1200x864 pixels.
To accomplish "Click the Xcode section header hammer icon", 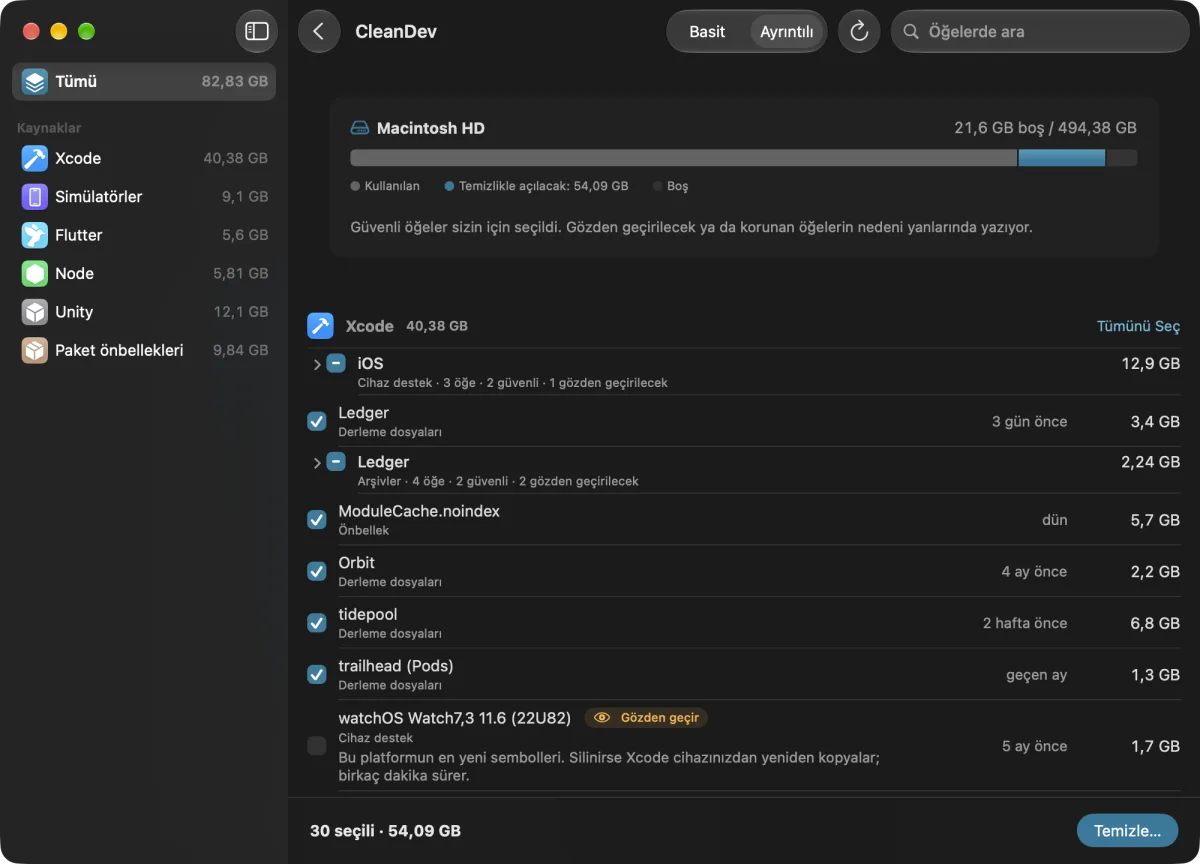I will tap(321, 326).
